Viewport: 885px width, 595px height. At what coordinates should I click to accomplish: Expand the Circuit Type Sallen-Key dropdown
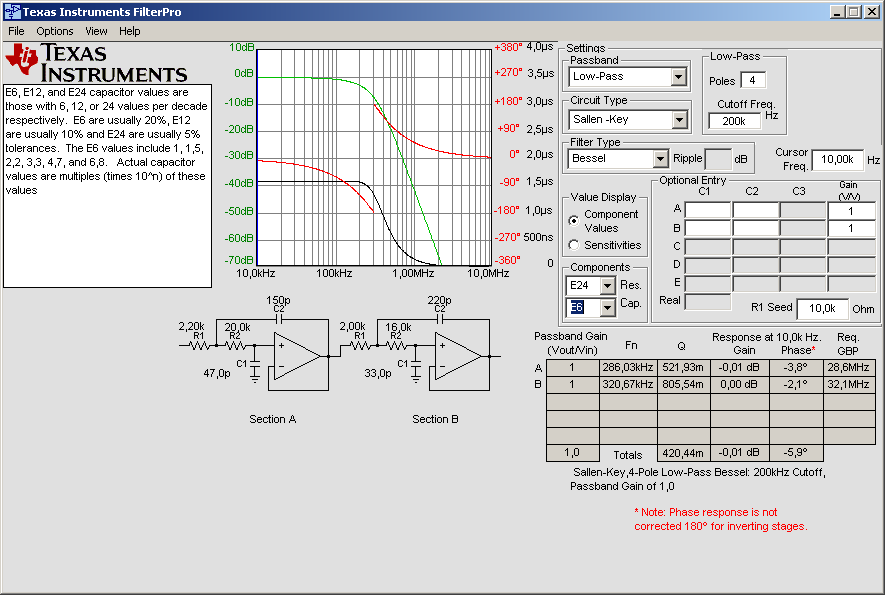point(678,120)
